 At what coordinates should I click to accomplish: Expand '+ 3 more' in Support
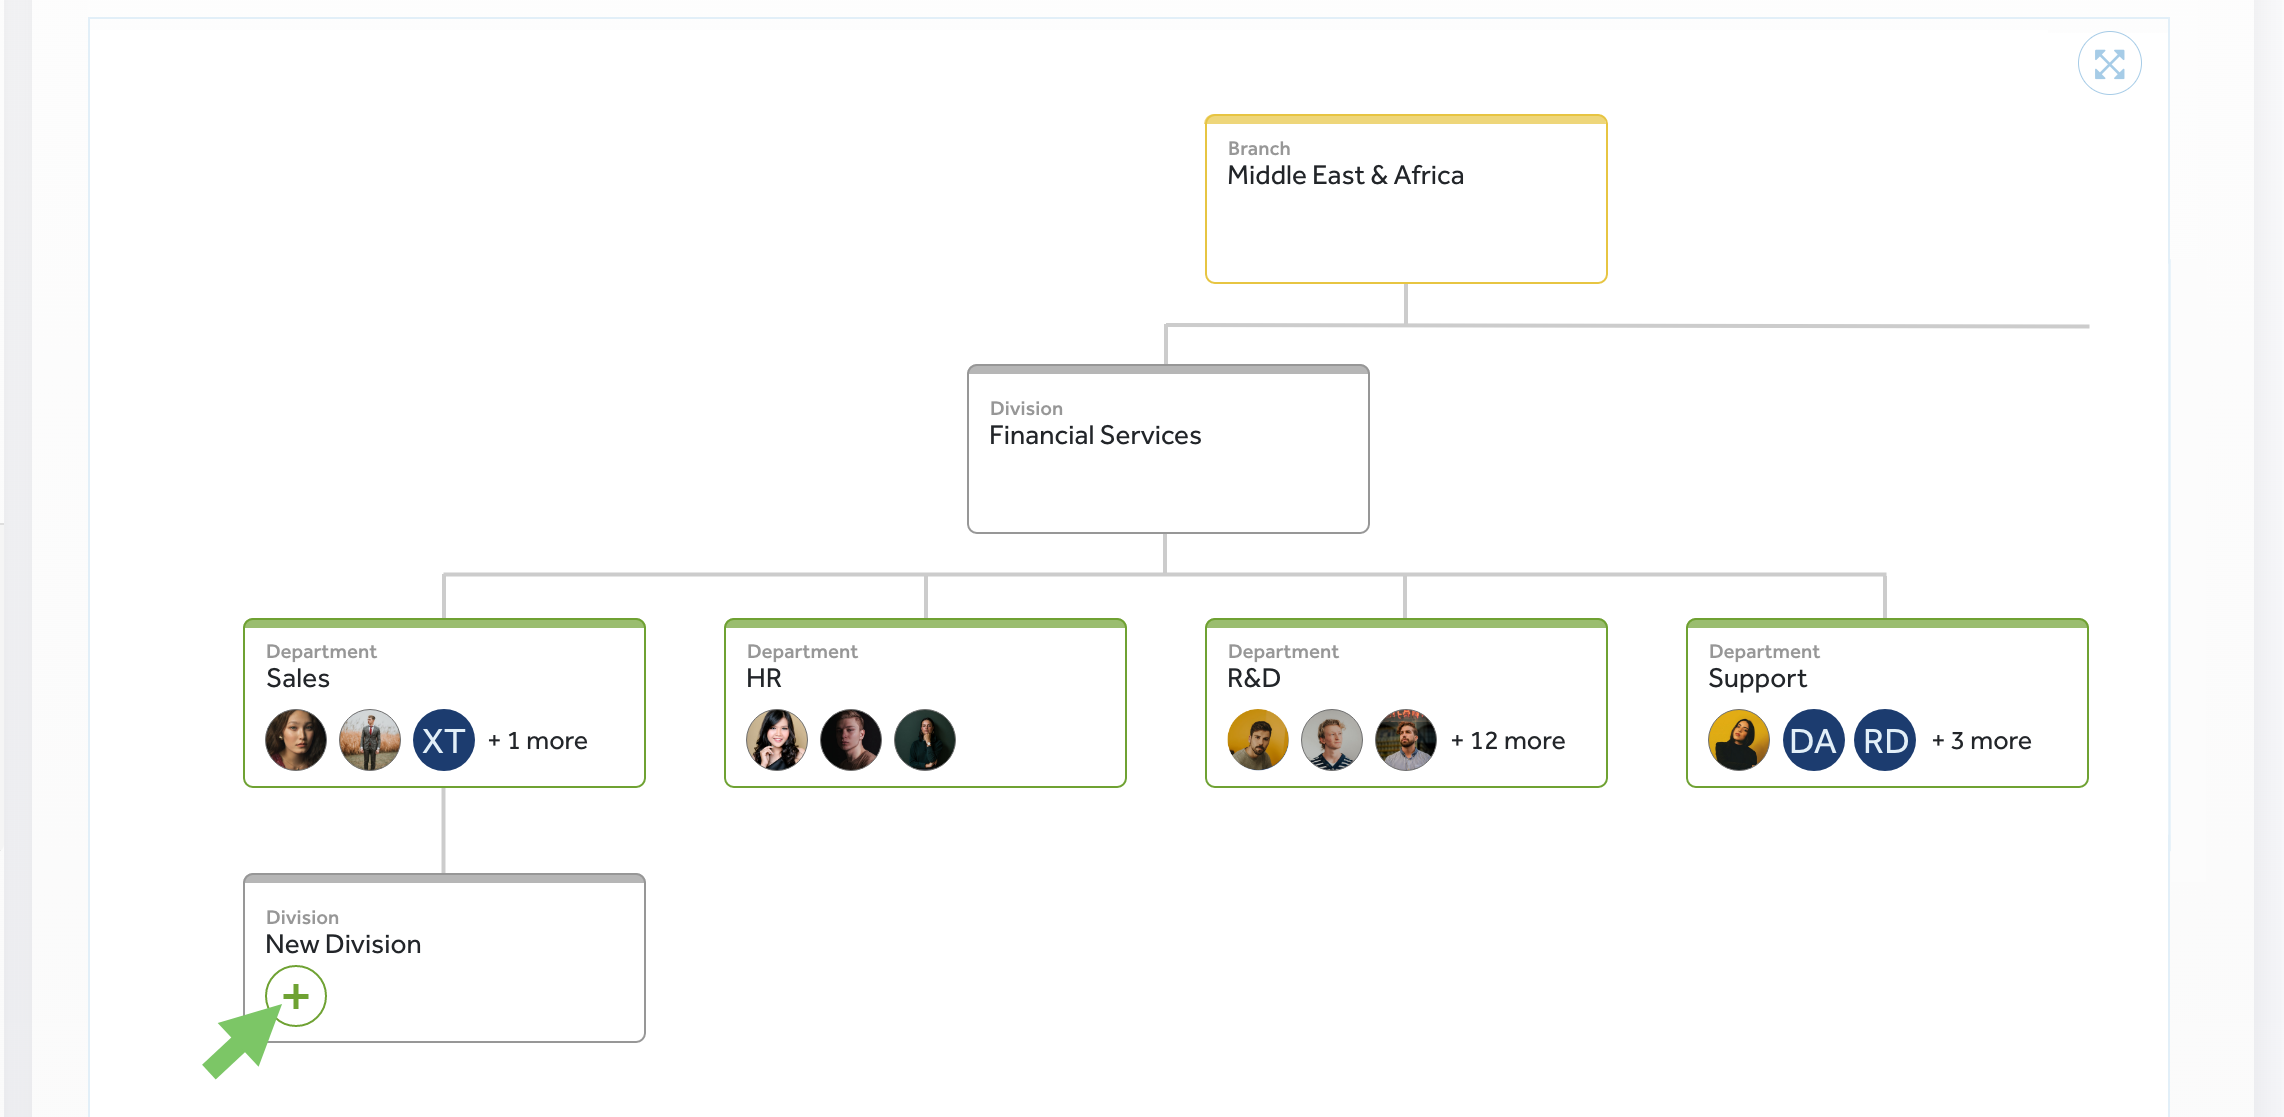pyautogui.click(x=1981, y=741)
